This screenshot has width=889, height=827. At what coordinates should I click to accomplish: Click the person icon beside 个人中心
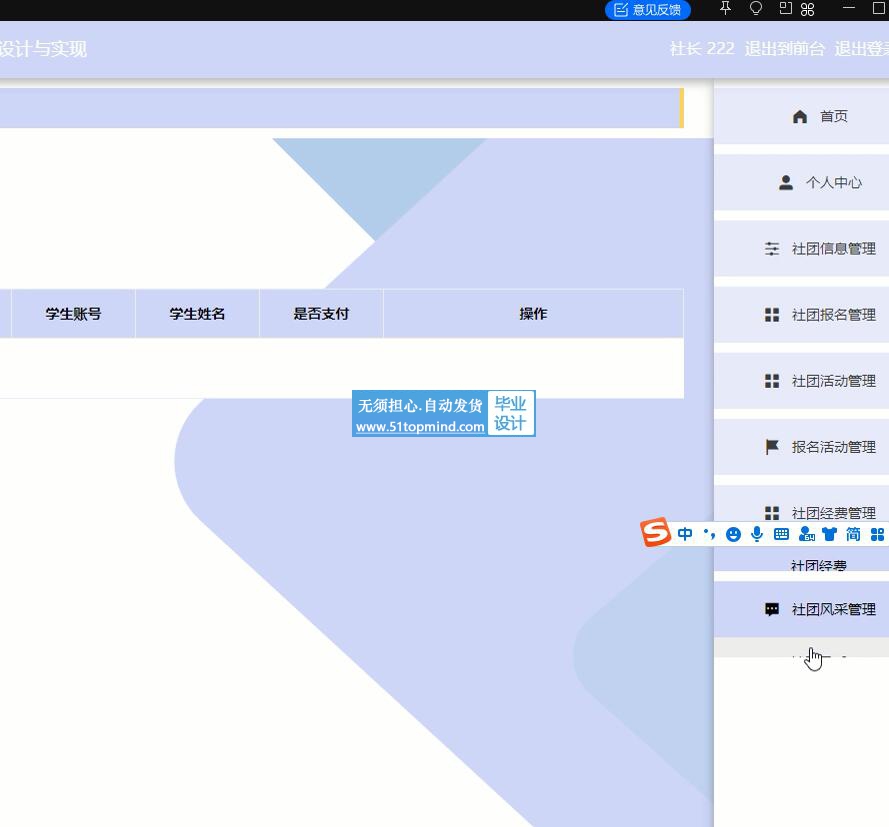click(x=786, y=183)
